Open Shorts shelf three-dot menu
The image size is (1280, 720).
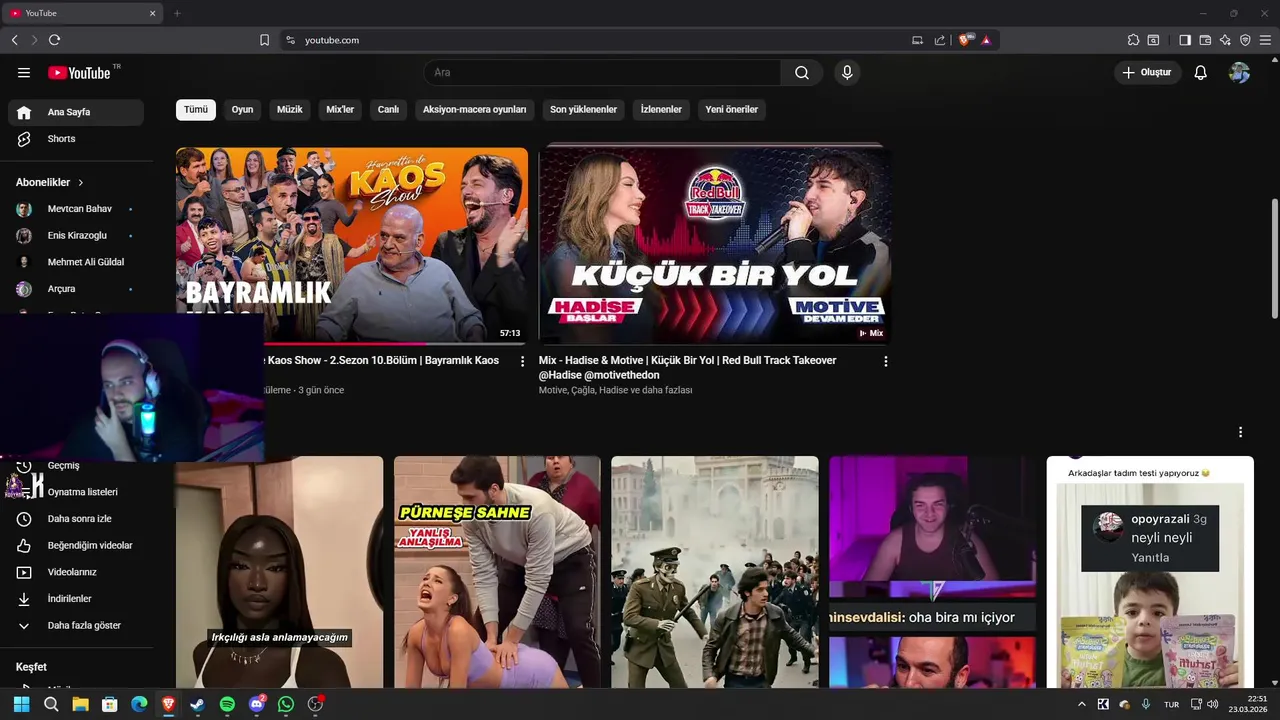(1240, 432)
